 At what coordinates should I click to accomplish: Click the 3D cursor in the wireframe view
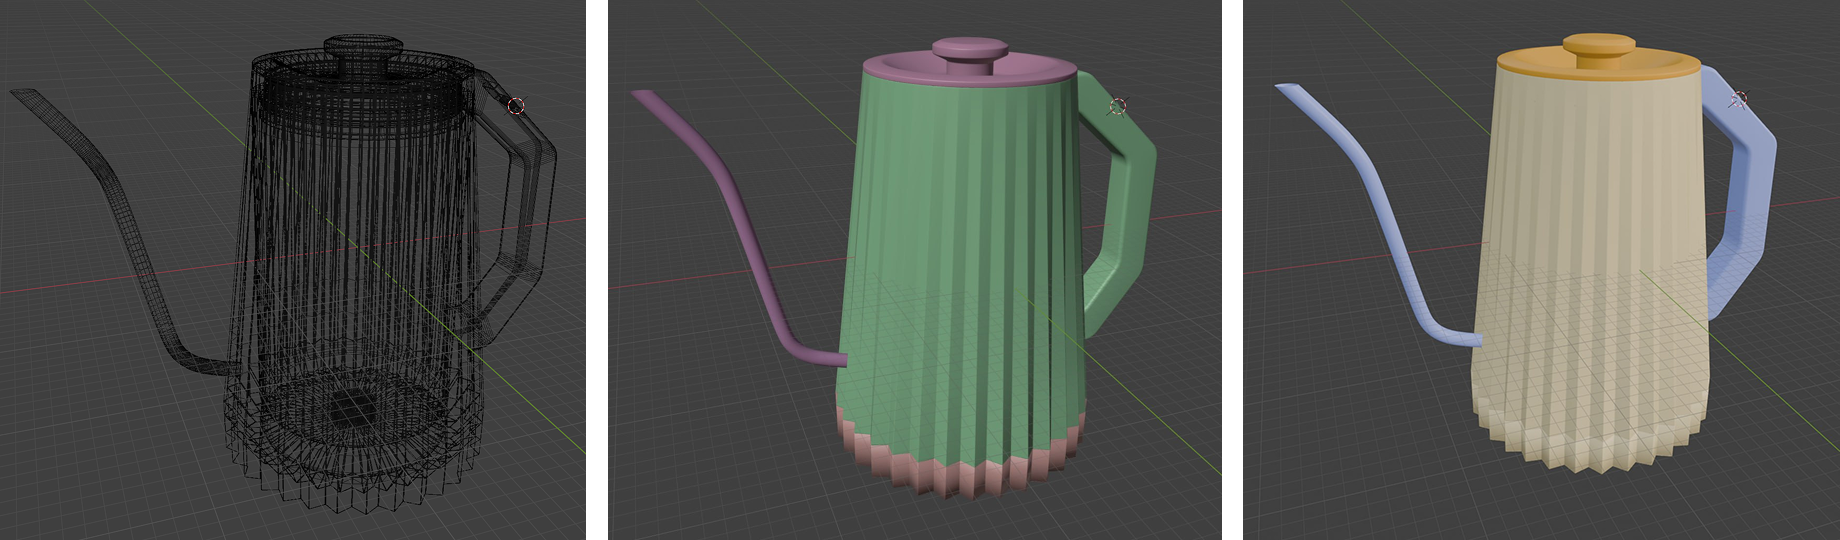(x=516, y=105)
